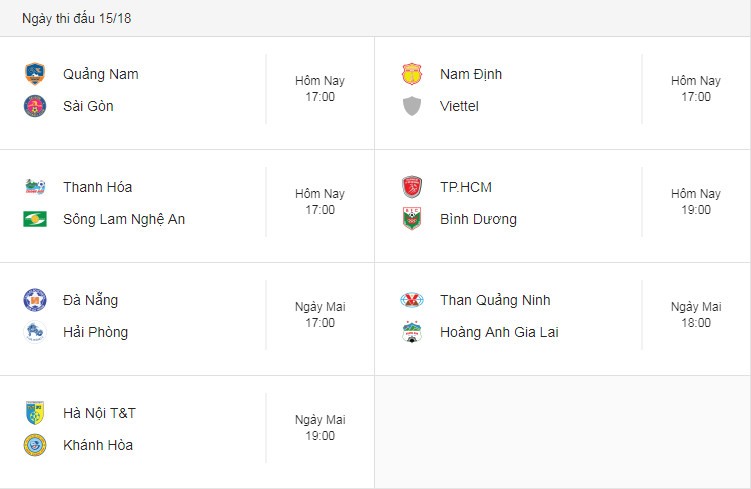Click the Thanh Hóa club logo
Screen dimensions: 751x489
(x=35, y=187)
